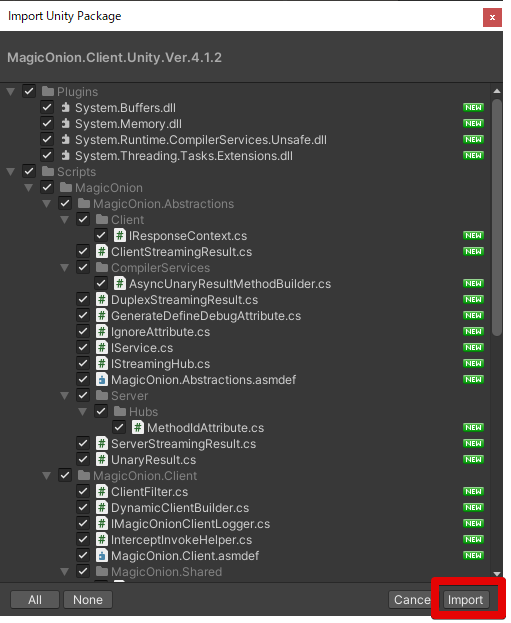The image size is (511, 623).
Task: Click the Plugins folder icon
Action: pyautogui.click(x=48, y=92)
